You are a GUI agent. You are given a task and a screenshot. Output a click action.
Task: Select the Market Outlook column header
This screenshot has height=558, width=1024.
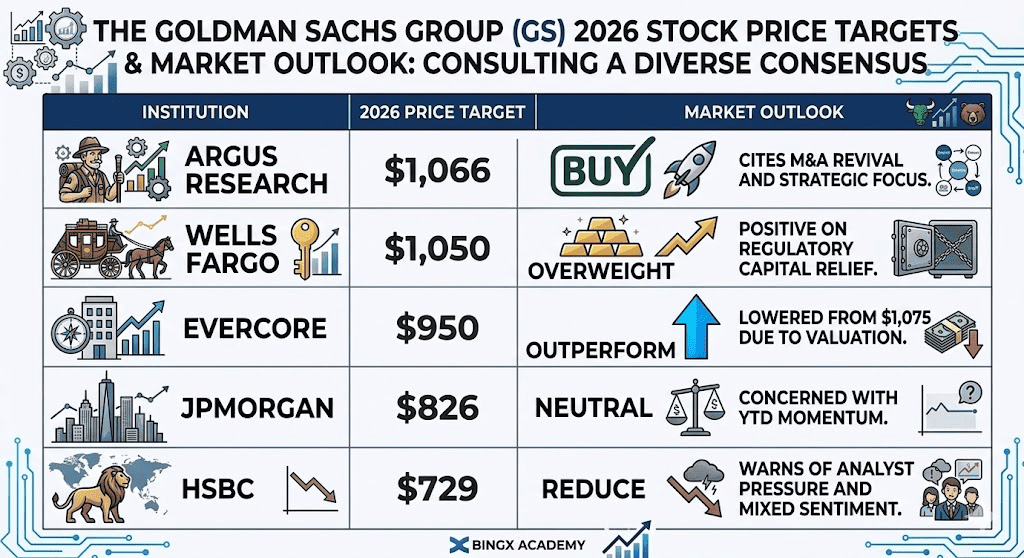763,112
